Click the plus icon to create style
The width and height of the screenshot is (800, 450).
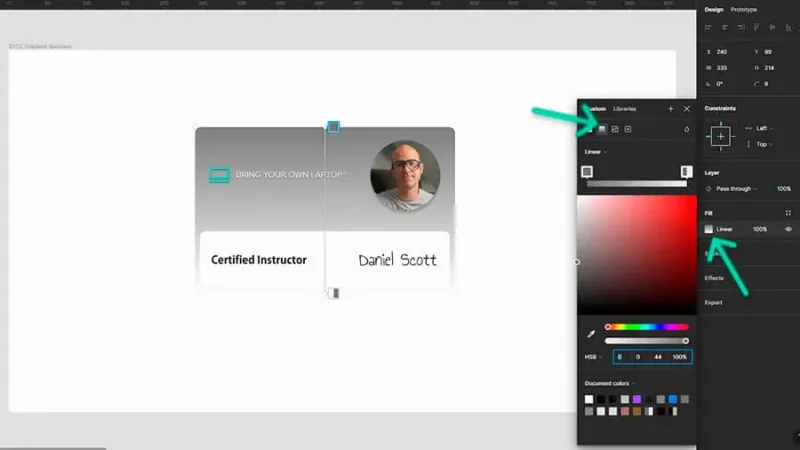point(670,108)
